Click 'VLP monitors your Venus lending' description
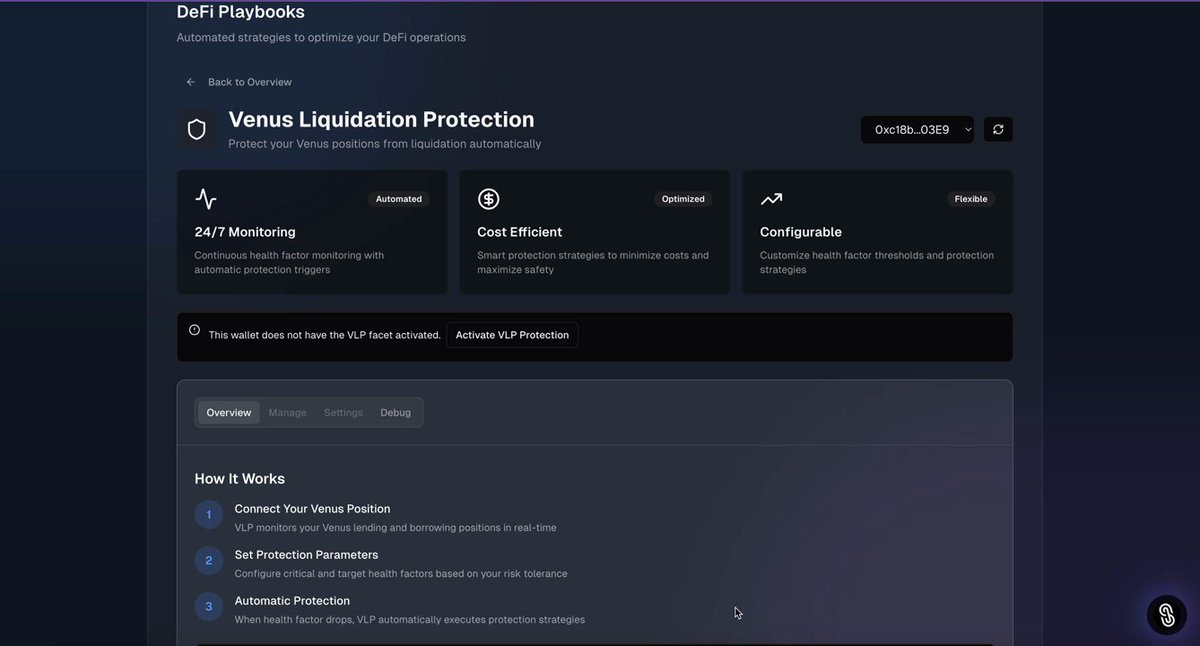Screen dimensions: 1200x646 [395, 528]
